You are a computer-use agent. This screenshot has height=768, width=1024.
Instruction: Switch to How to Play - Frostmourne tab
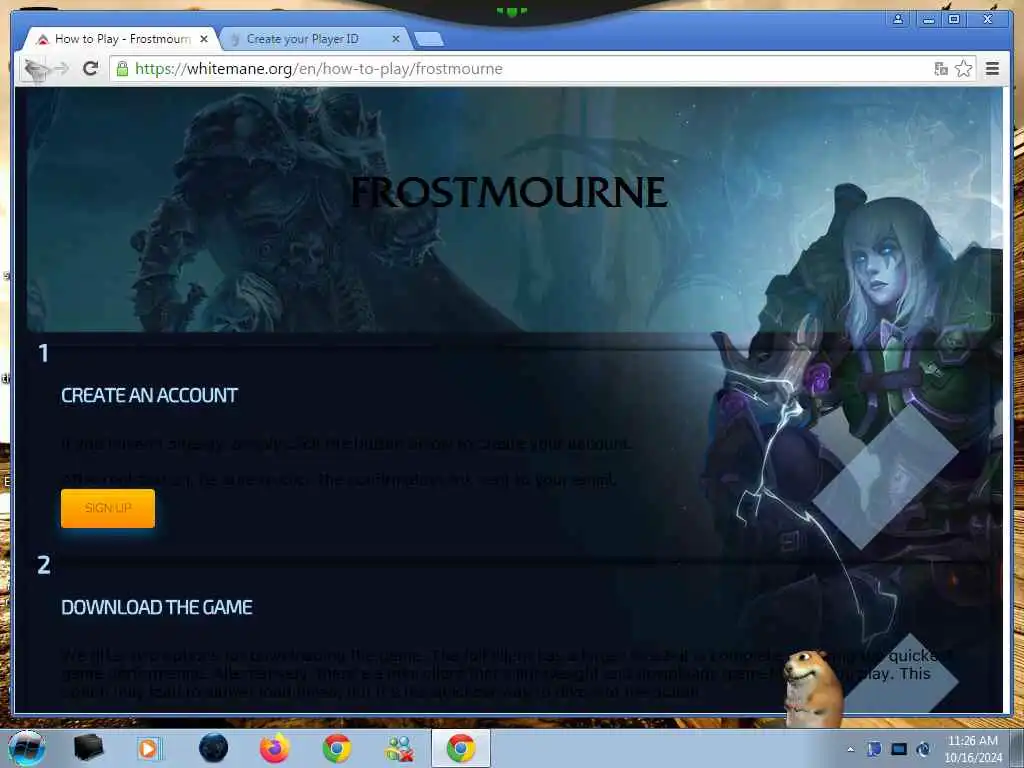click(x=122, y=39)
